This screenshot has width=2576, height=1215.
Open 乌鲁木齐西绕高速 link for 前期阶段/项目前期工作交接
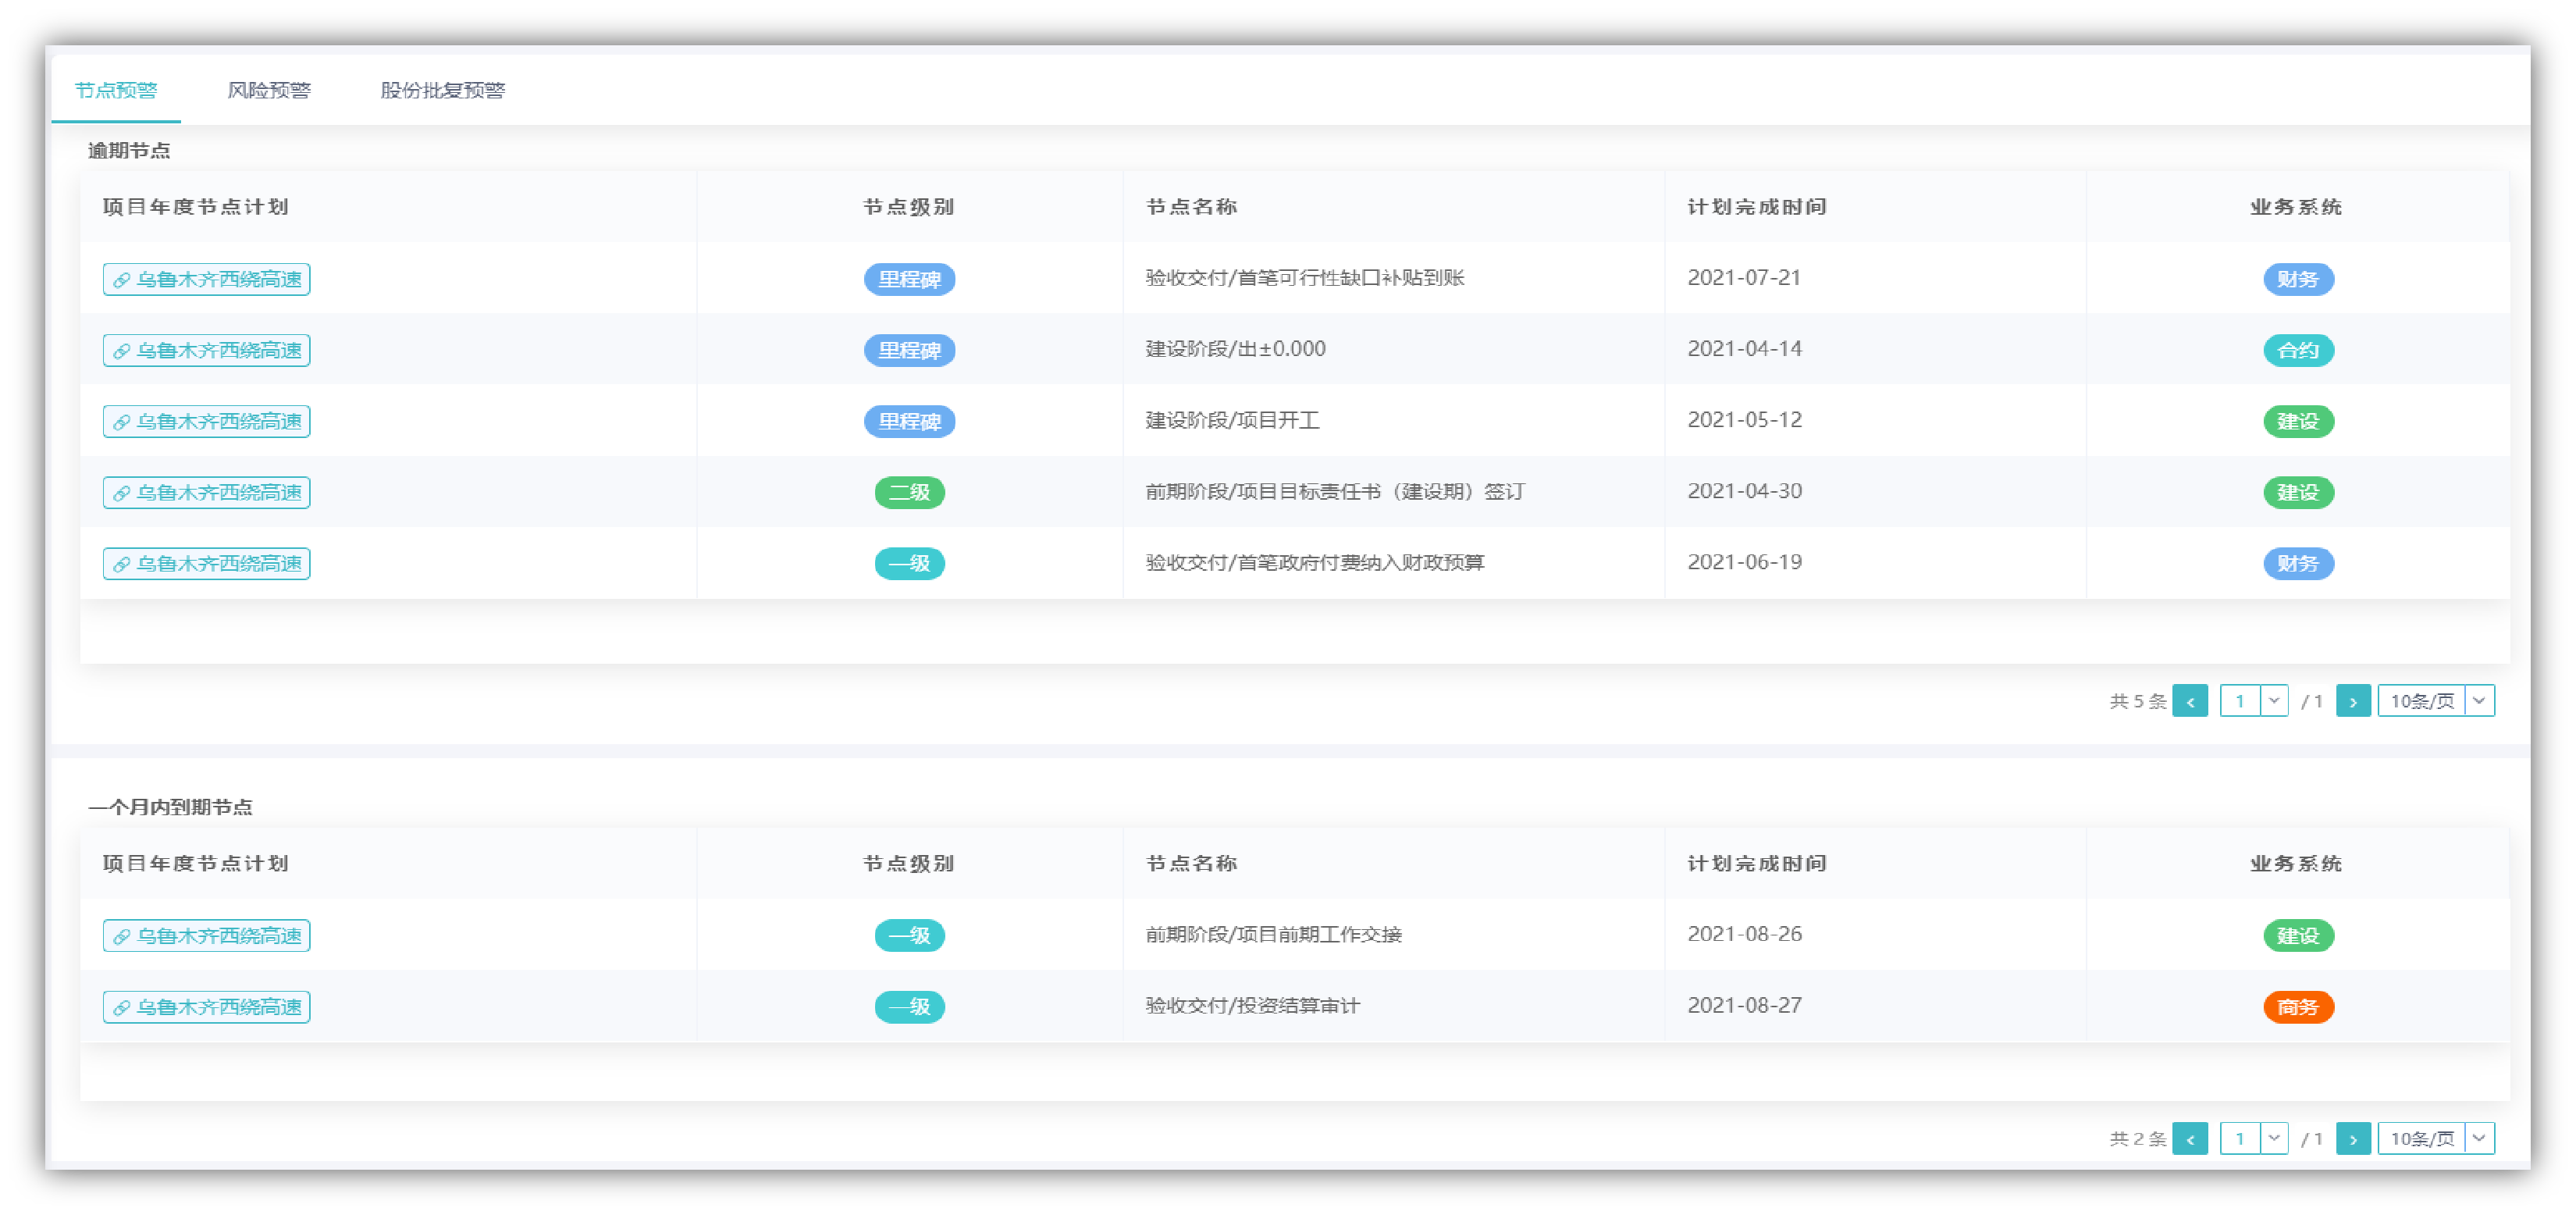[x=206, y=935]
